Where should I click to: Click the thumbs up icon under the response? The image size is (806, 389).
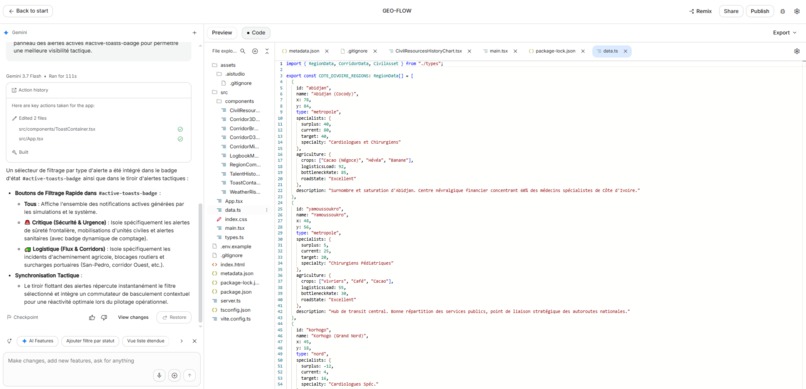(92, 318)
